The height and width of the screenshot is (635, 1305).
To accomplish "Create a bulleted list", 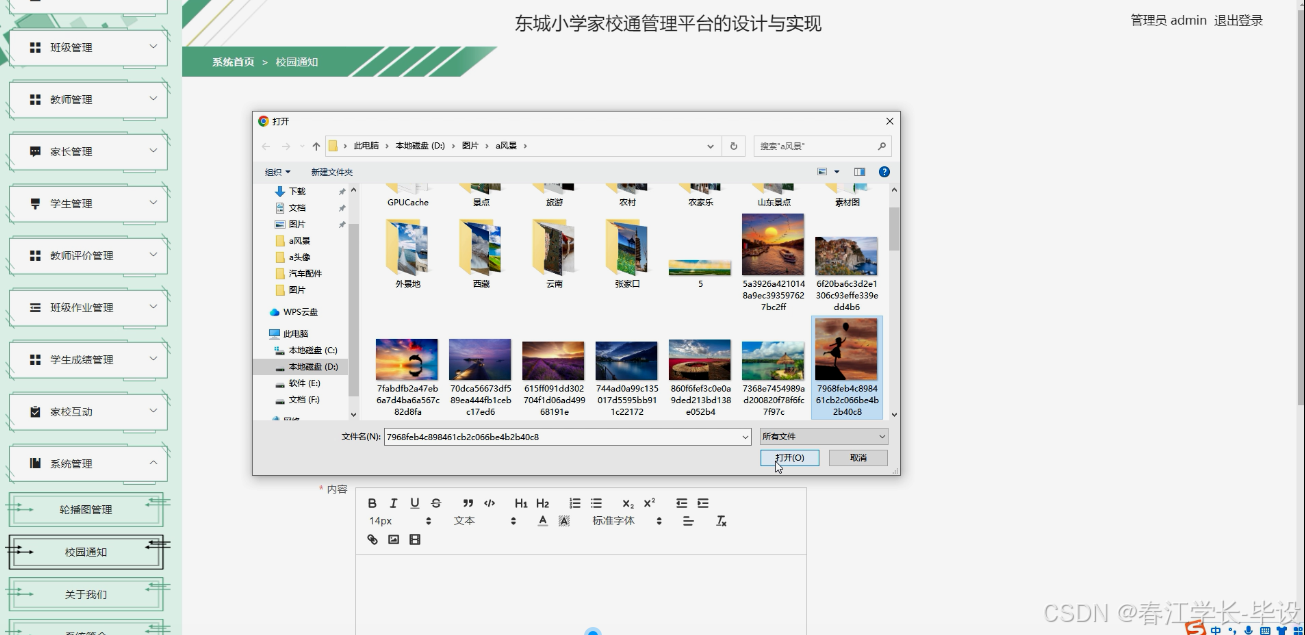I will (x=596, y=503).
